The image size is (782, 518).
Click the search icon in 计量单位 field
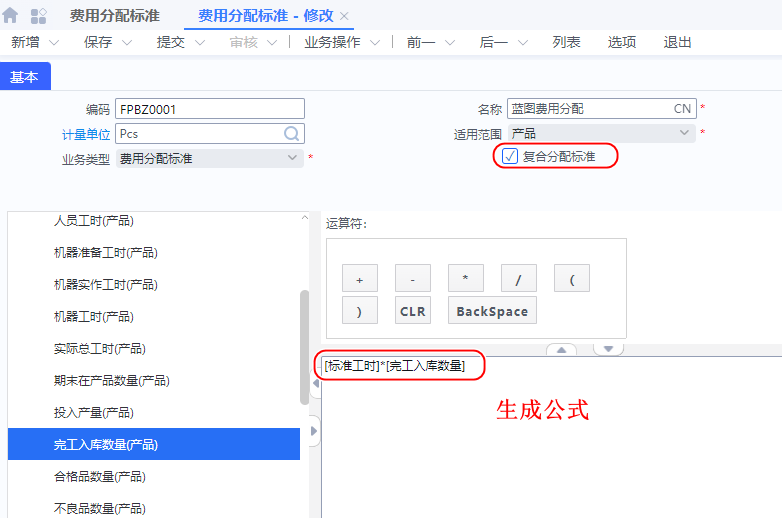[292, 133]
